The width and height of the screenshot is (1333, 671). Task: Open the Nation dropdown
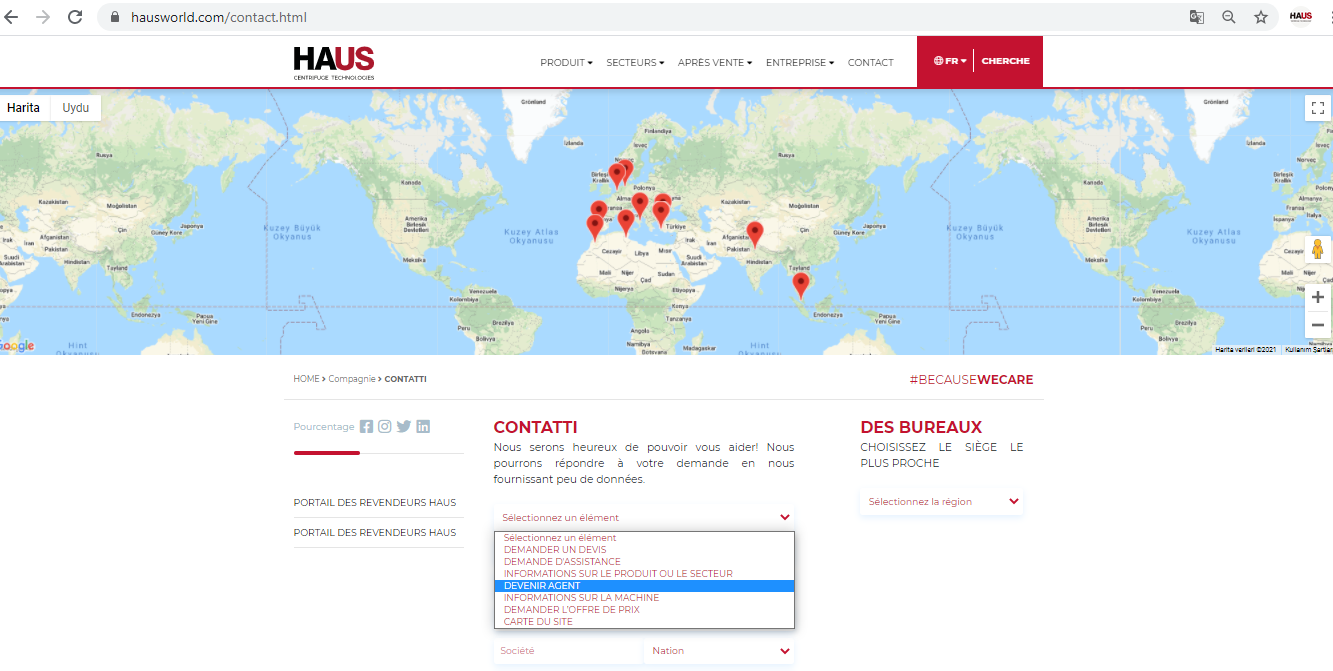[720, 651]
